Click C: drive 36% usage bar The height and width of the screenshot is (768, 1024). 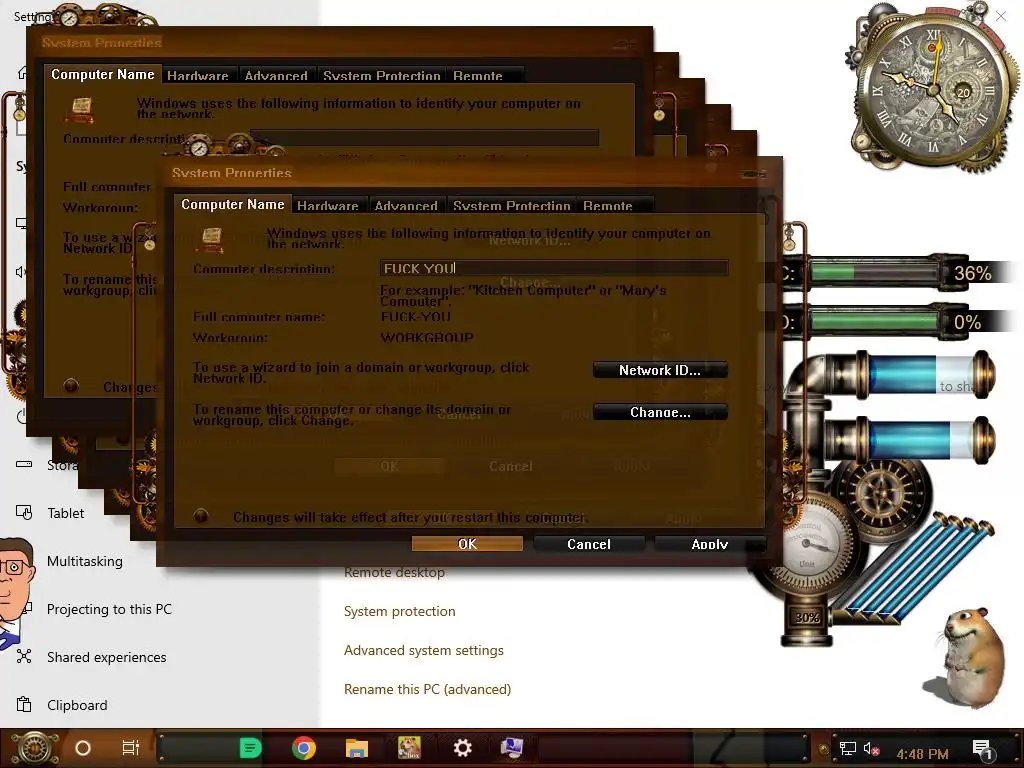coord(875,273)
